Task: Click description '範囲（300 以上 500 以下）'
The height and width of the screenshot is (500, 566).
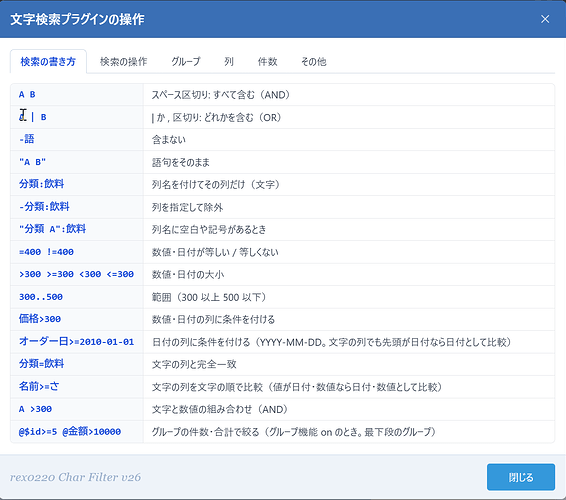Action: (x=210, y=297)
